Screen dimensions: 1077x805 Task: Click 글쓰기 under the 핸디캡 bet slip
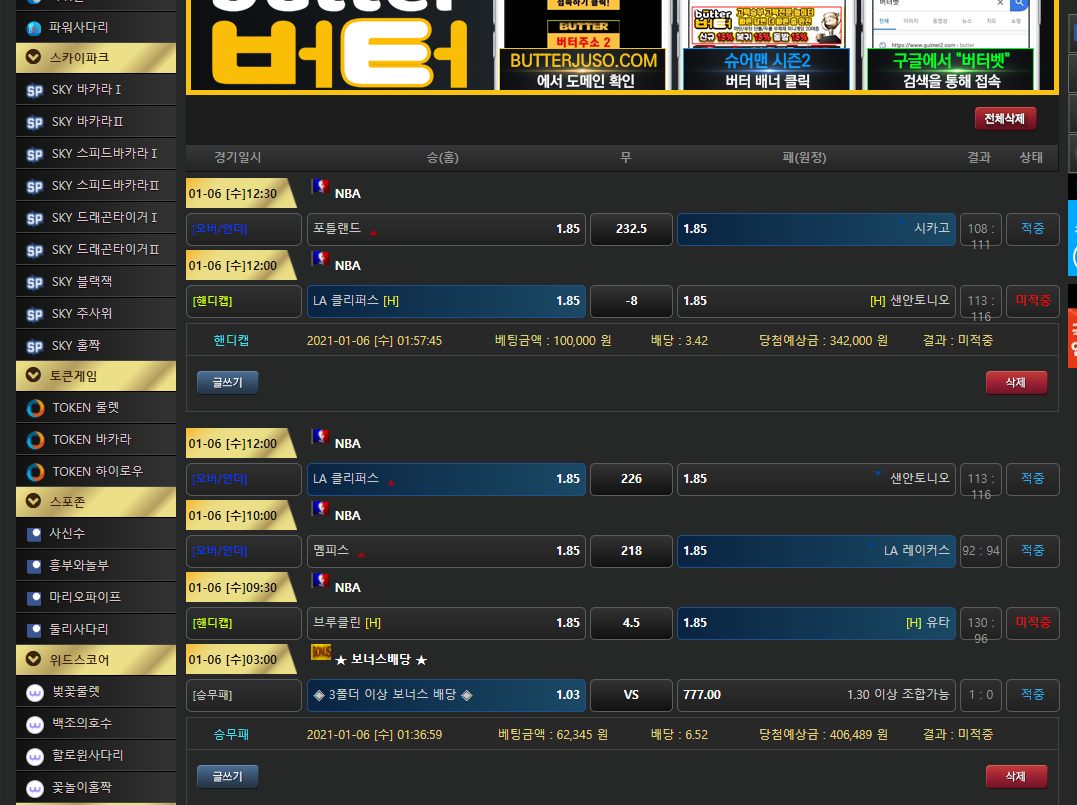click(227, 382)
